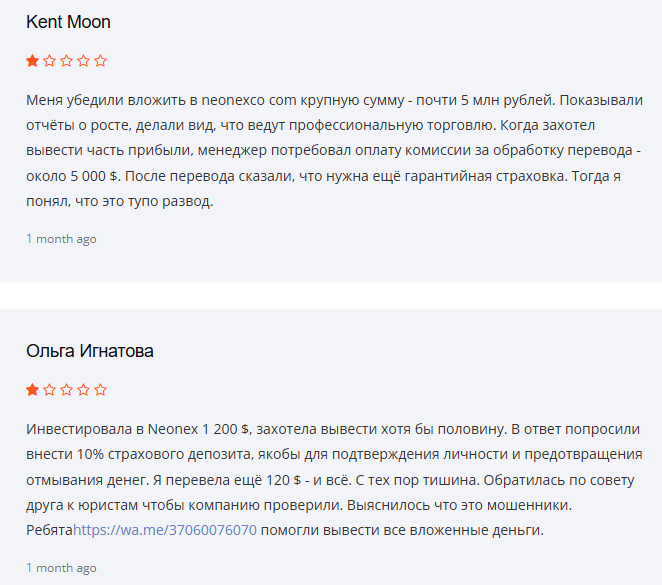Click the fifth star in Ольга Игнатова's rating
The image size is (662, 585).
click(x=100, y=389)
